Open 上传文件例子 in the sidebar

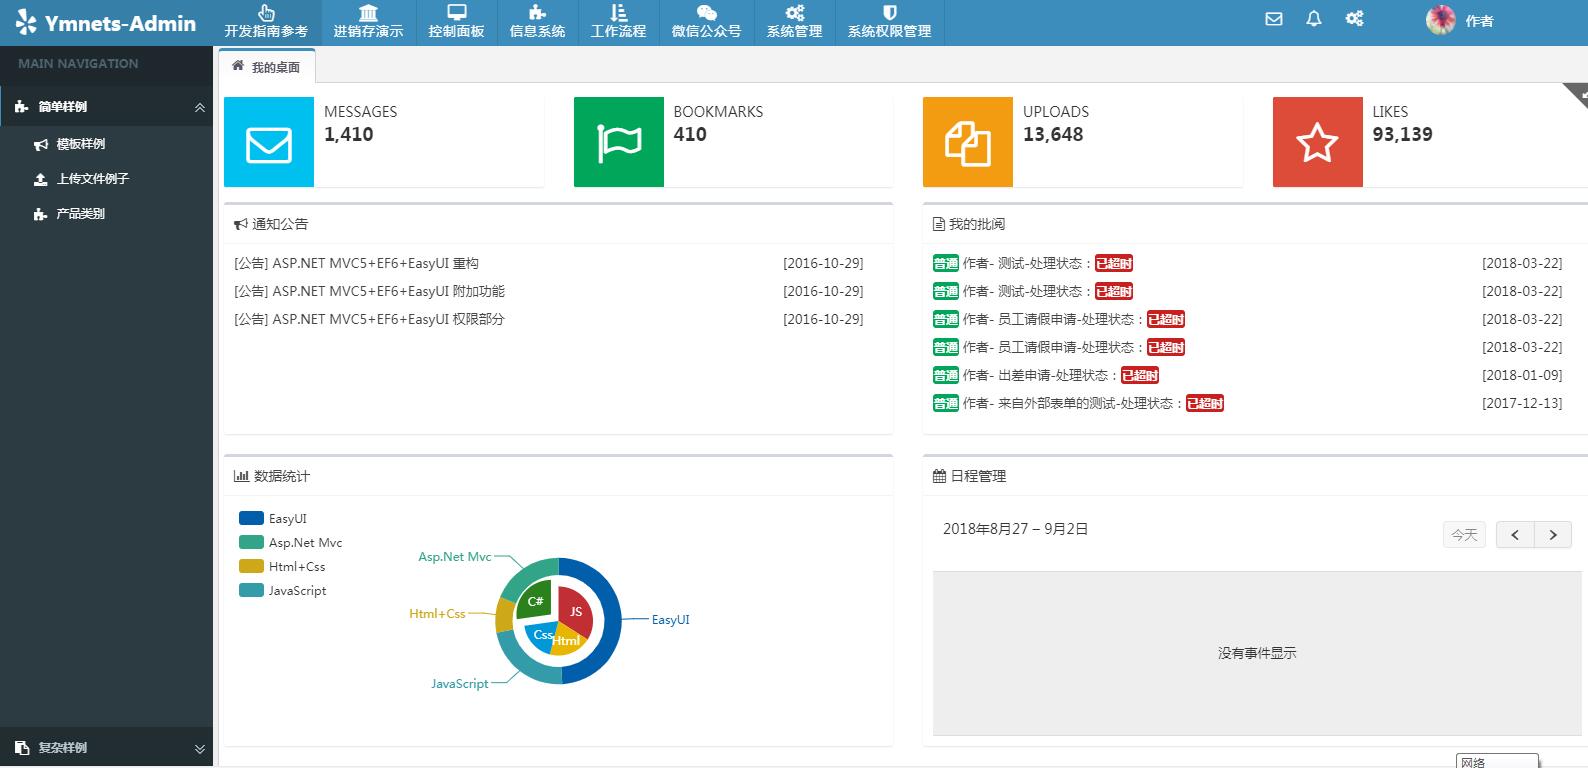pos(93,179)
